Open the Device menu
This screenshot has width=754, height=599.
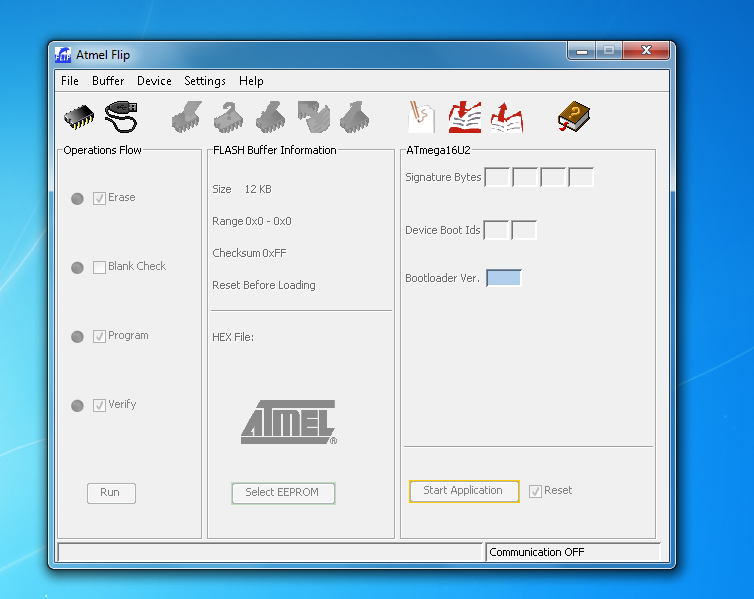[x=154, y=81]
